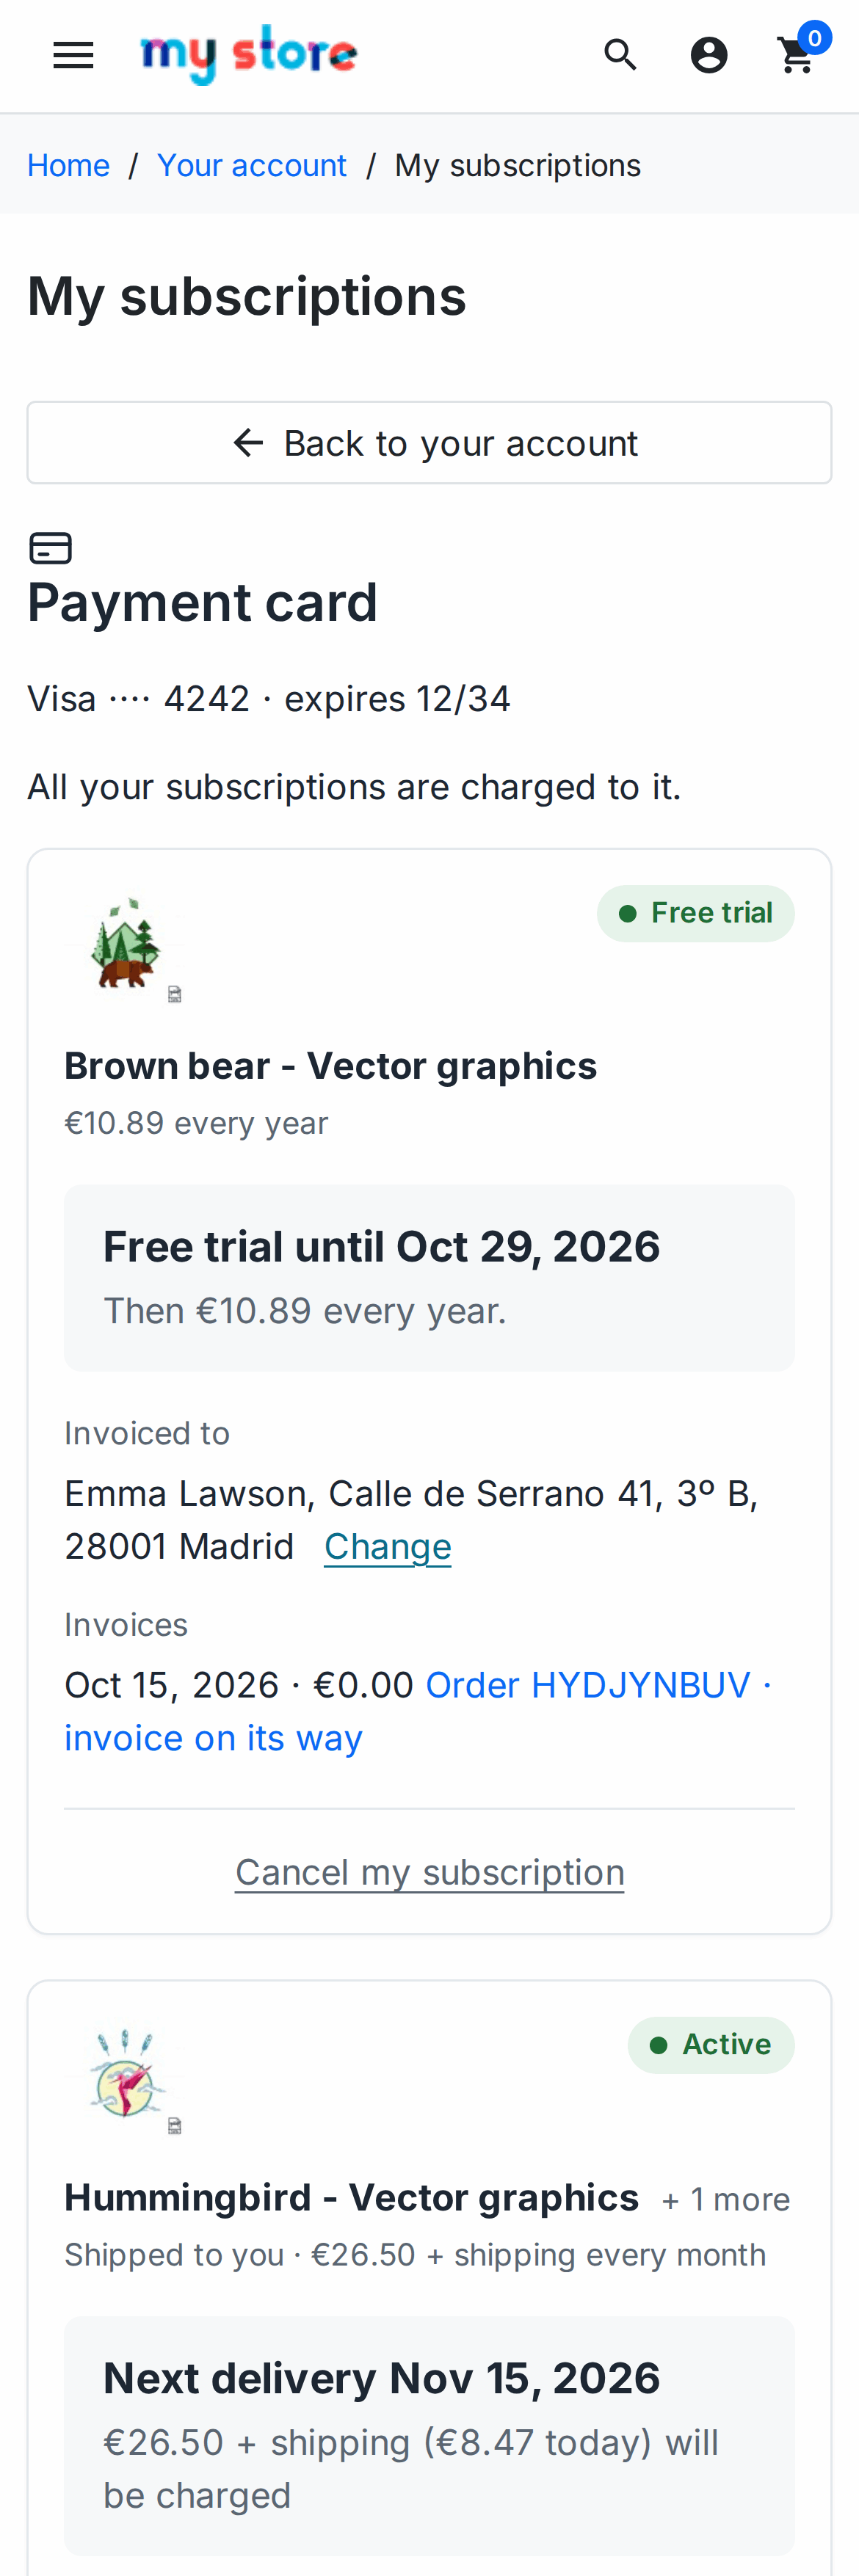Click the cart item count badge

815,38
